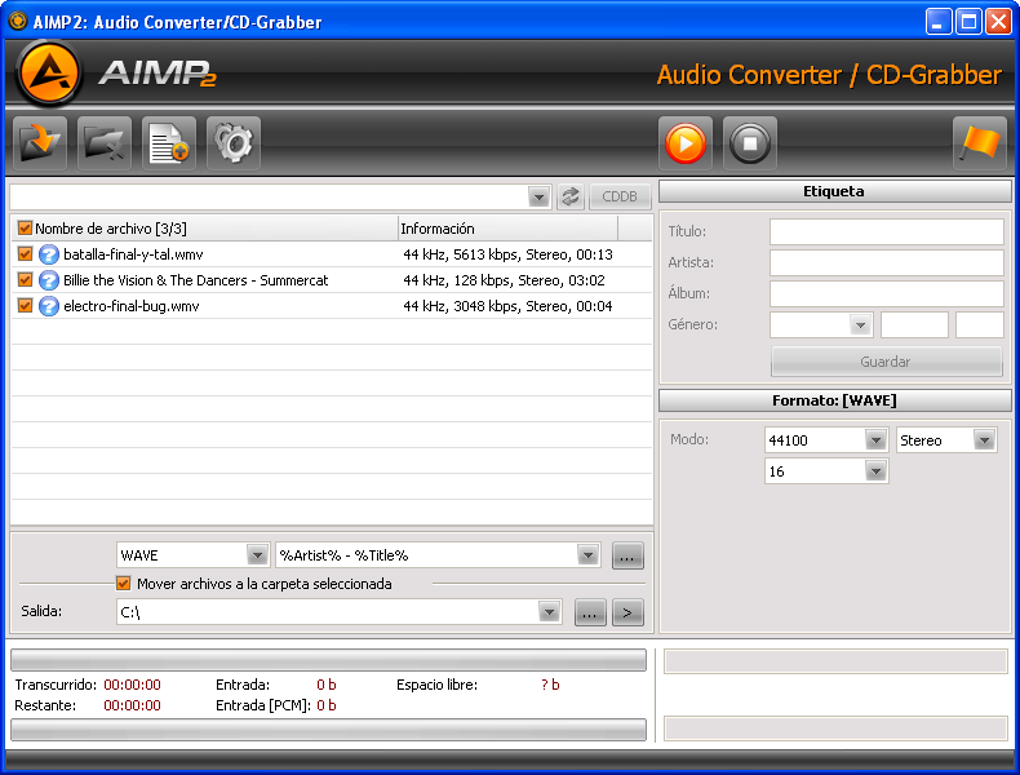The image size is (1020, 775).
Task: Click the last small field in Género row
Action: (979, 324)
